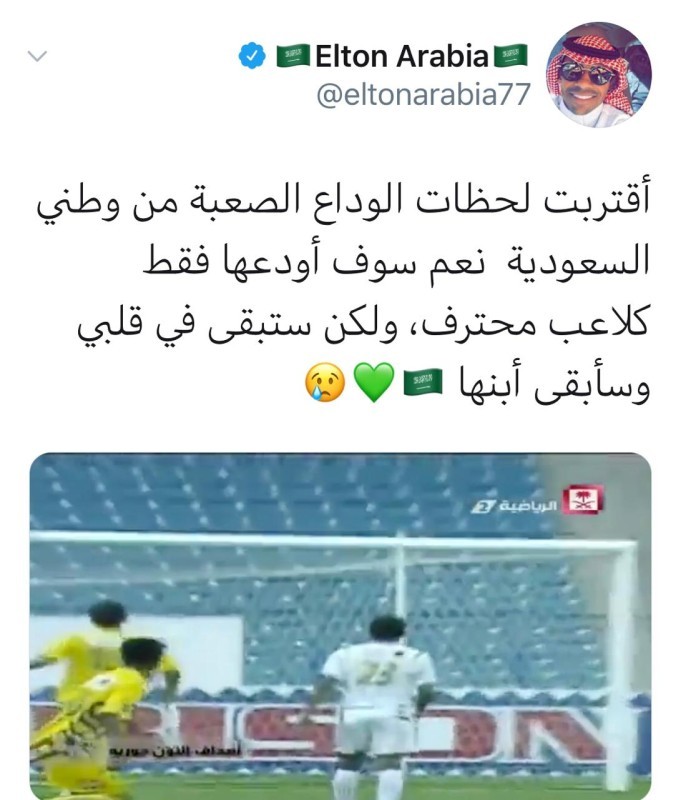Click the green heart emoji
681x800 pixels.
374,383
